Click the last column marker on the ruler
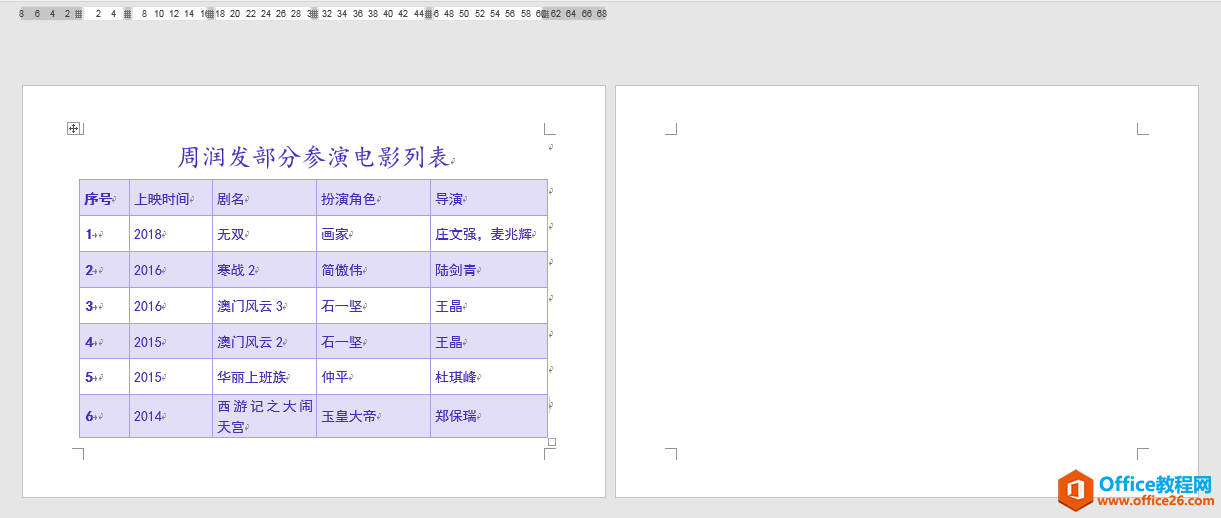Viewport: 1221px width, 518px height. coord(545,14)
